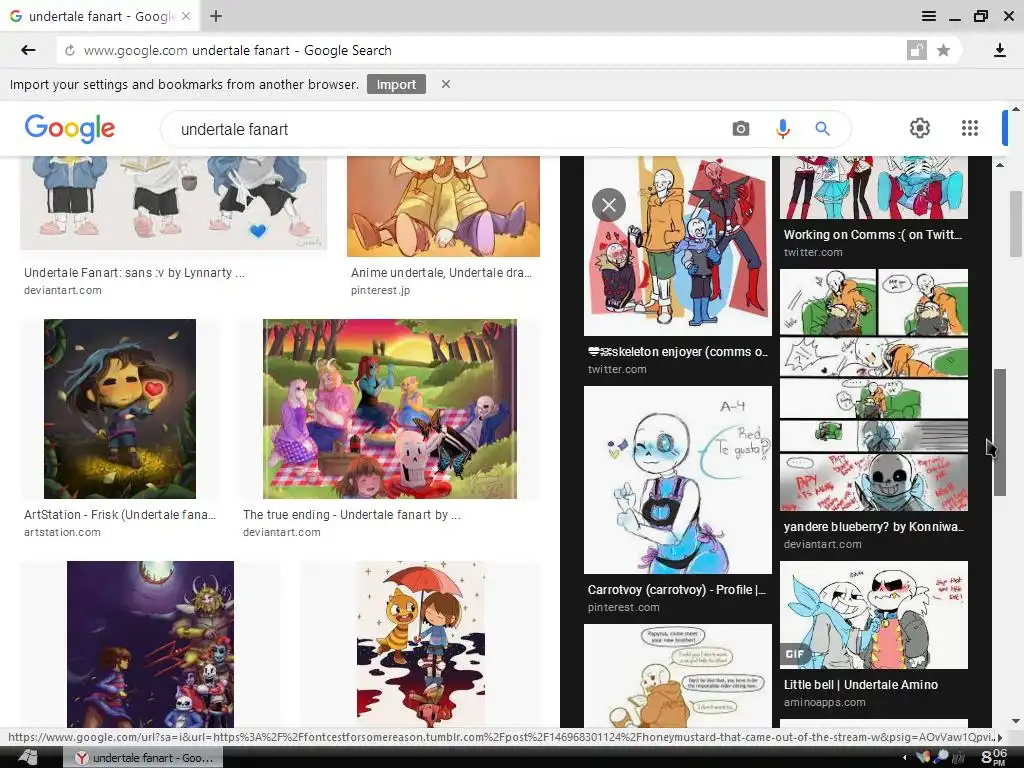The image size is (1024, 768).
Task: Click the Import button
Action: pyautogui.click(x=396, y=84)
